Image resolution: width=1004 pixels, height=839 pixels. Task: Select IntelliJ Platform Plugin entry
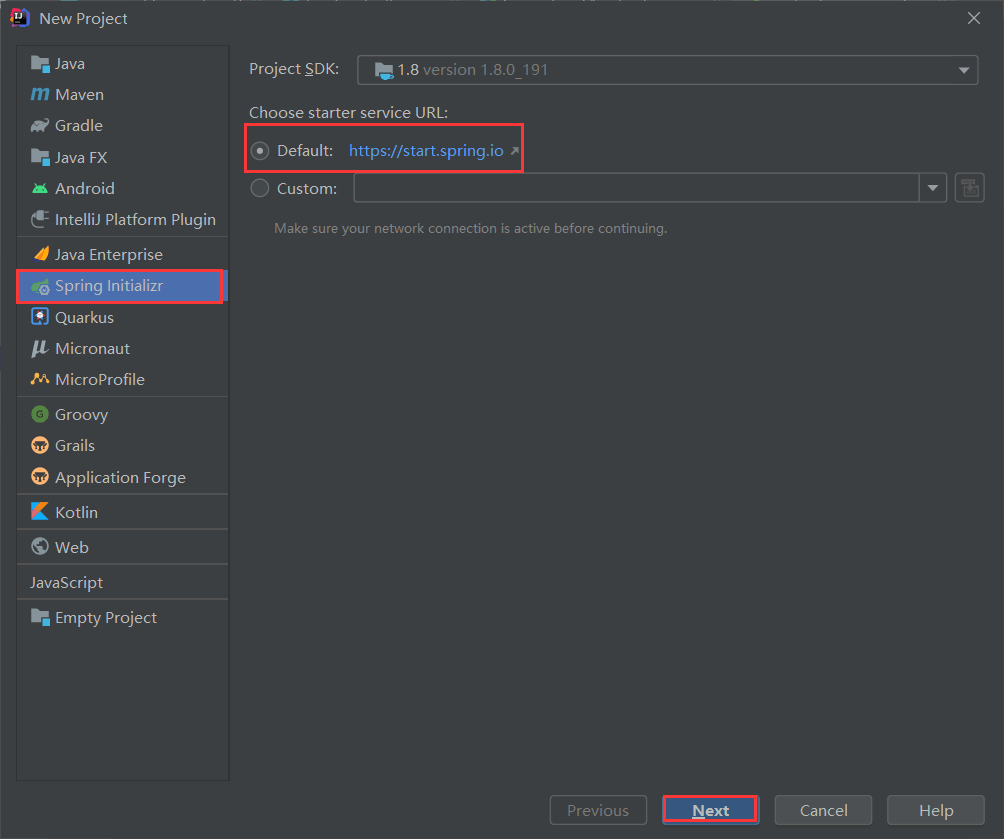(122, 220)
